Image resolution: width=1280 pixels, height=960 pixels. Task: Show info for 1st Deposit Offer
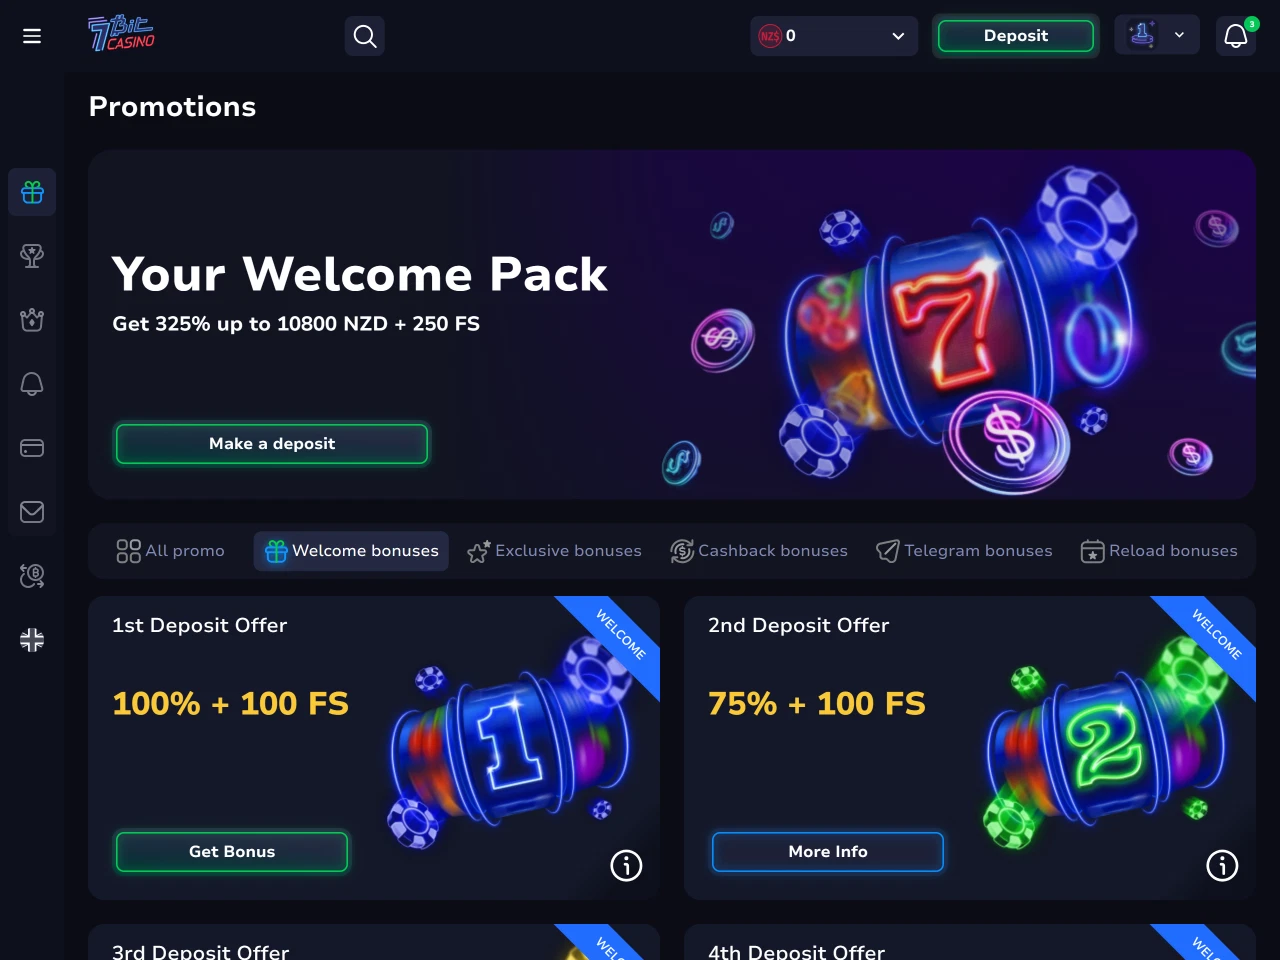626,865
